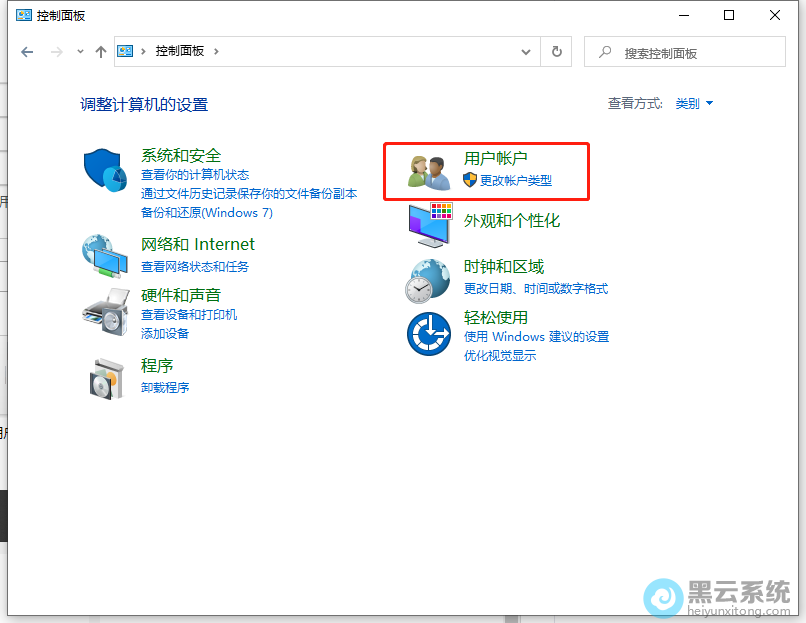Screen dimensions: 806x623
Task: Click the System and Security shield icon
Action: tap(105, 173)
